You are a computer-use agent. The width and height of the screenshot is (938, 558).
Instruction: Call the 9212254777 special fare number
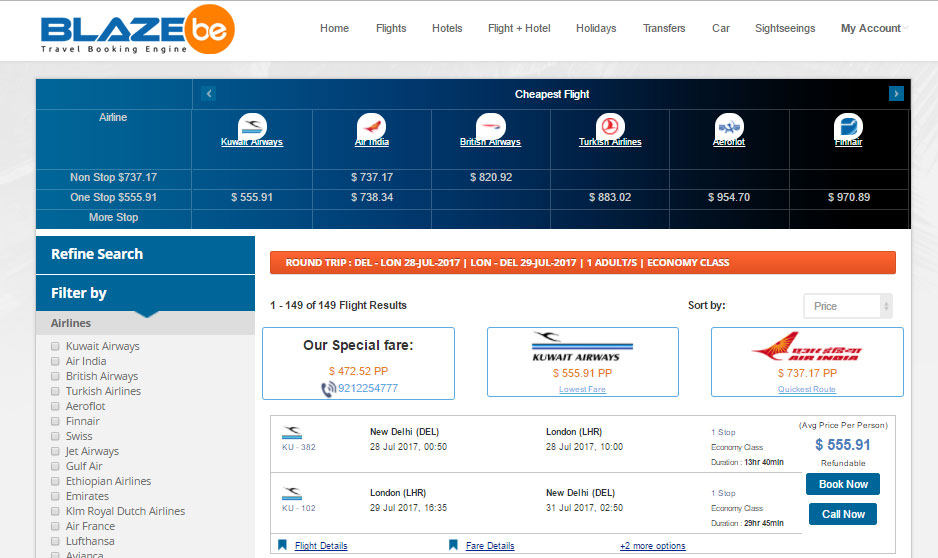point(367,388)
